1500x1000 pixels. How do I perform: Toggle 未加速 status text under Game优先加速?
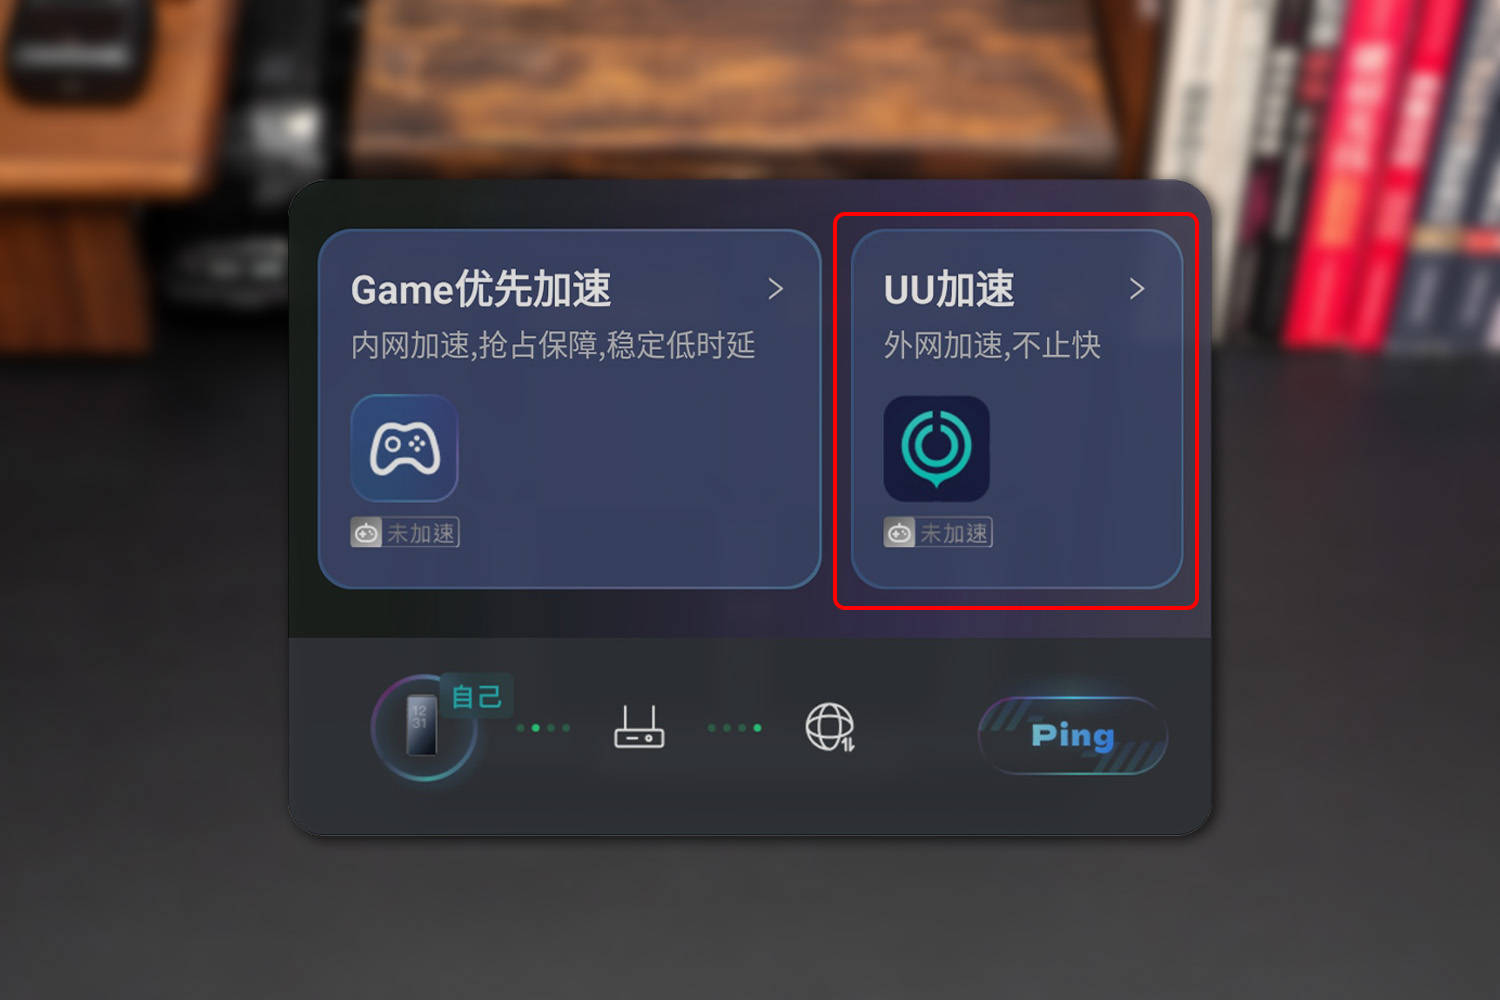click(x=421, y=533)
